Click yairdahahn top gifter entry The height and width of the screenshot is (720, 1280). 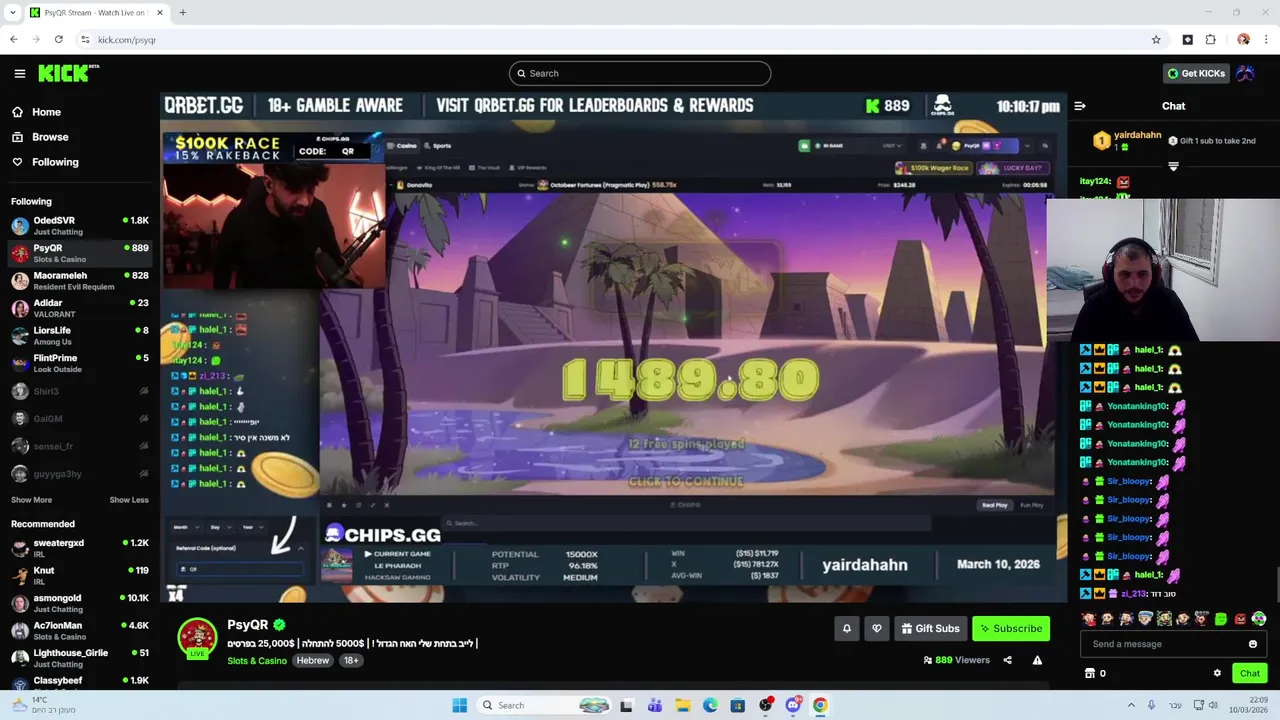1125,140
